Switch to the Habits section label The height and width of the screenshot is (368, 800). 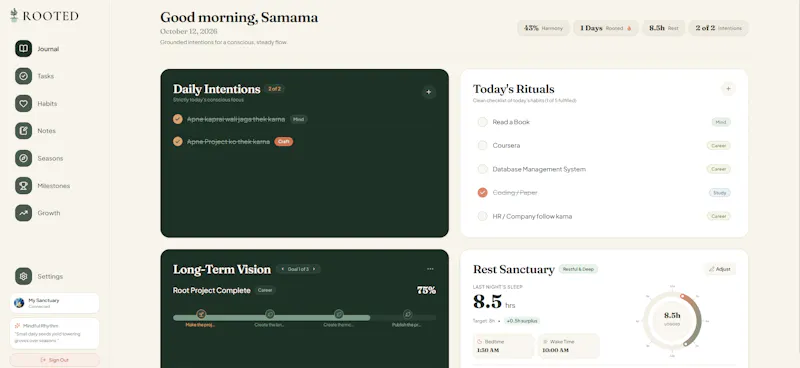click(x=47, y=104)
